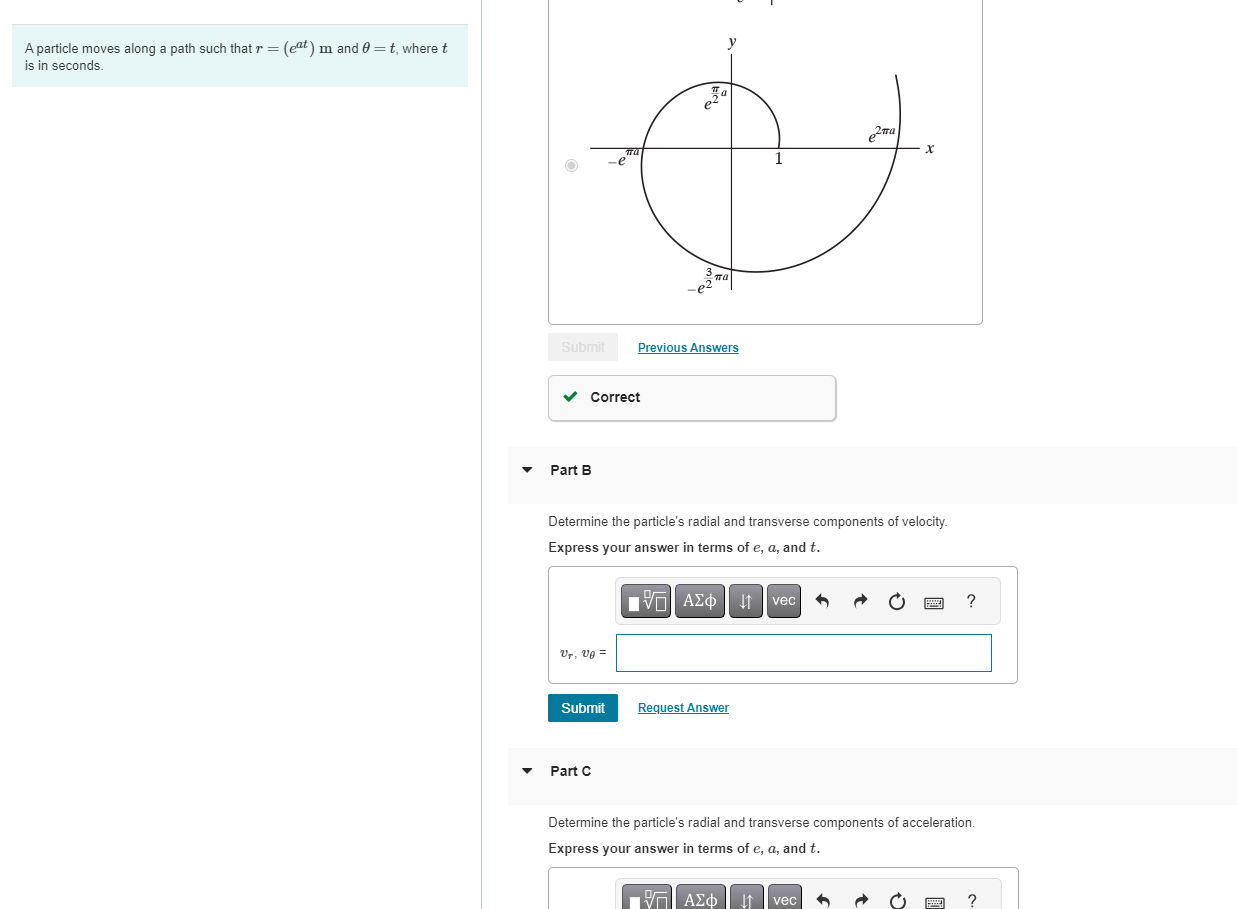The image size is (1237, 909).
Task: Open help question mark in Part B
Action: 971,601
